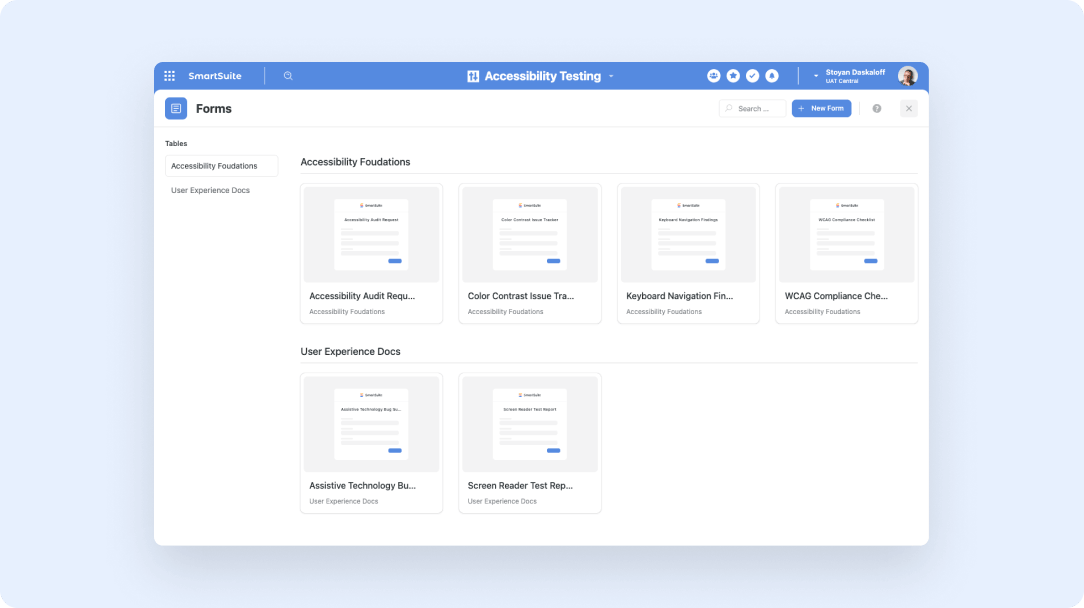
Task: Click the Accessibility Testing solution icon
Action: 473,76
